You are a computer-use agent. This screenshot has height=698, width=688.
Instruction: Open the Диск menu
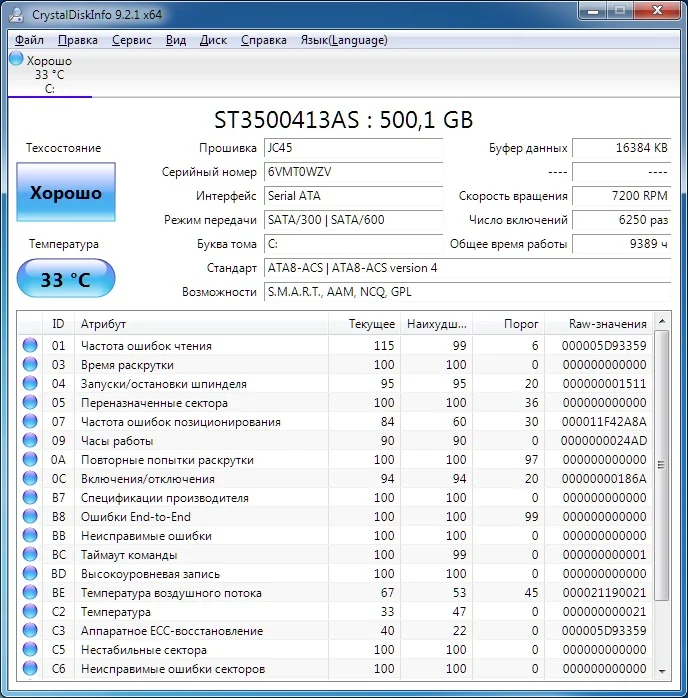[x=213, y=40]
